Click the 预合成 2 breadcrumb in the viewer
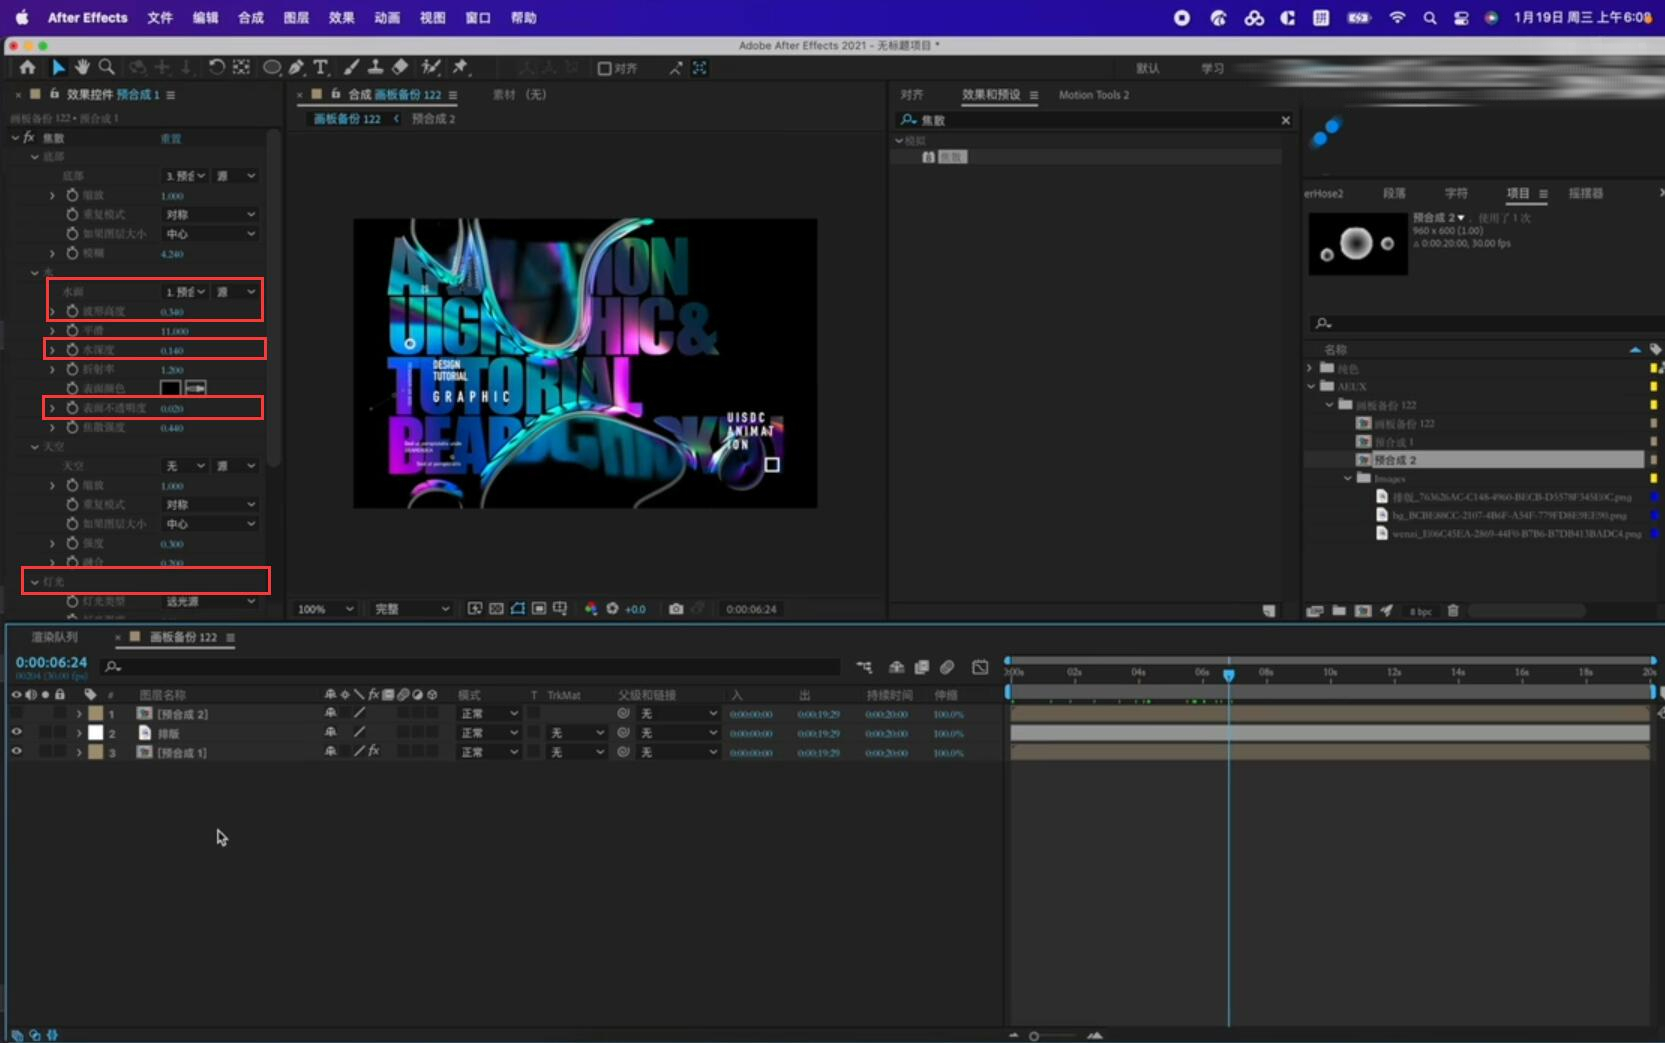This screenshot has width=1665, height=1043. pos(433,118)
